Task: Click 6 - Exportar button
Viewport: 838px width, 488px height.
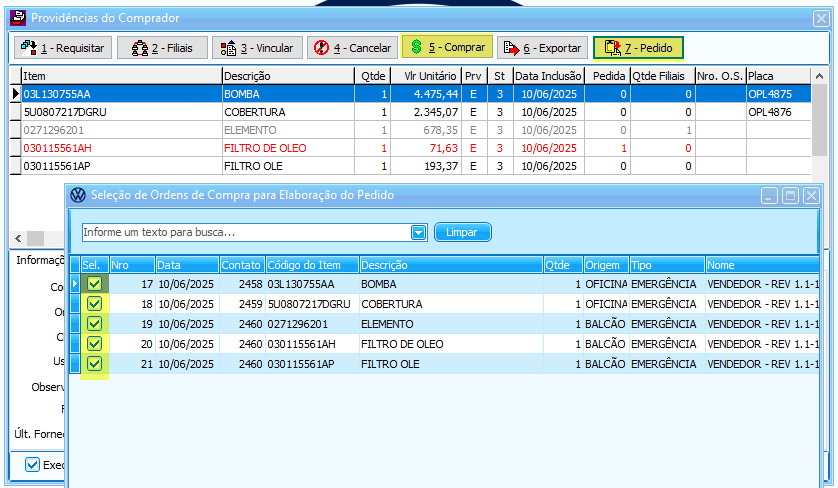Action: 542,48
